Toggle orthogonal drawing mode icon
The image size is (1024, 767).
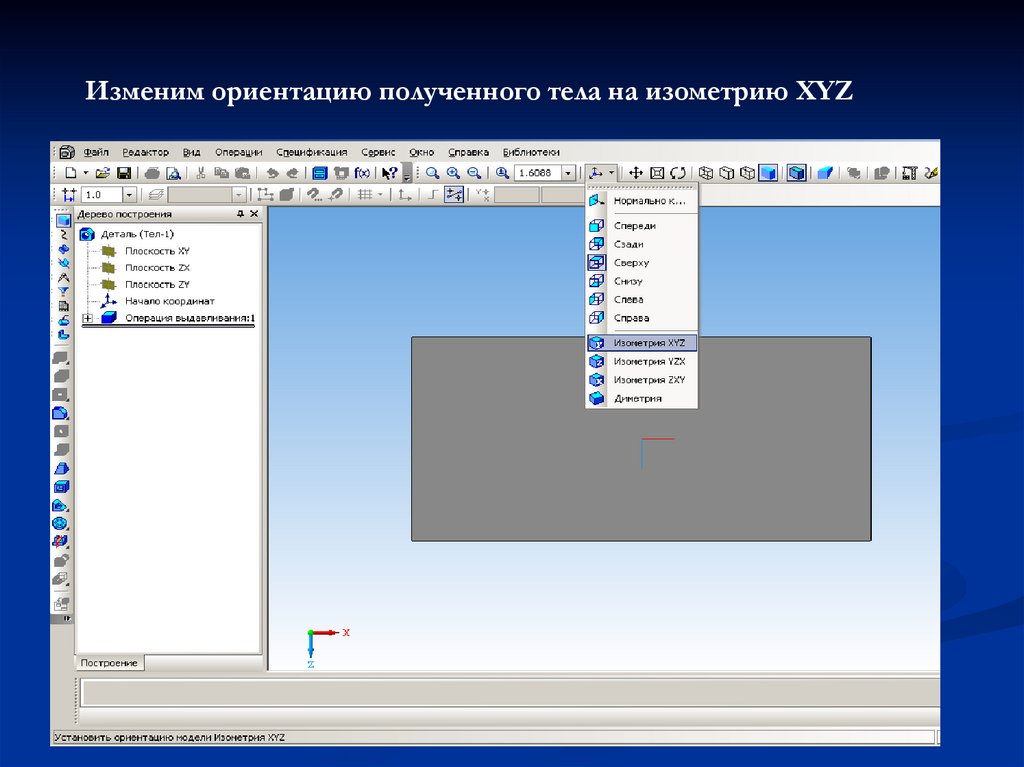432,195
